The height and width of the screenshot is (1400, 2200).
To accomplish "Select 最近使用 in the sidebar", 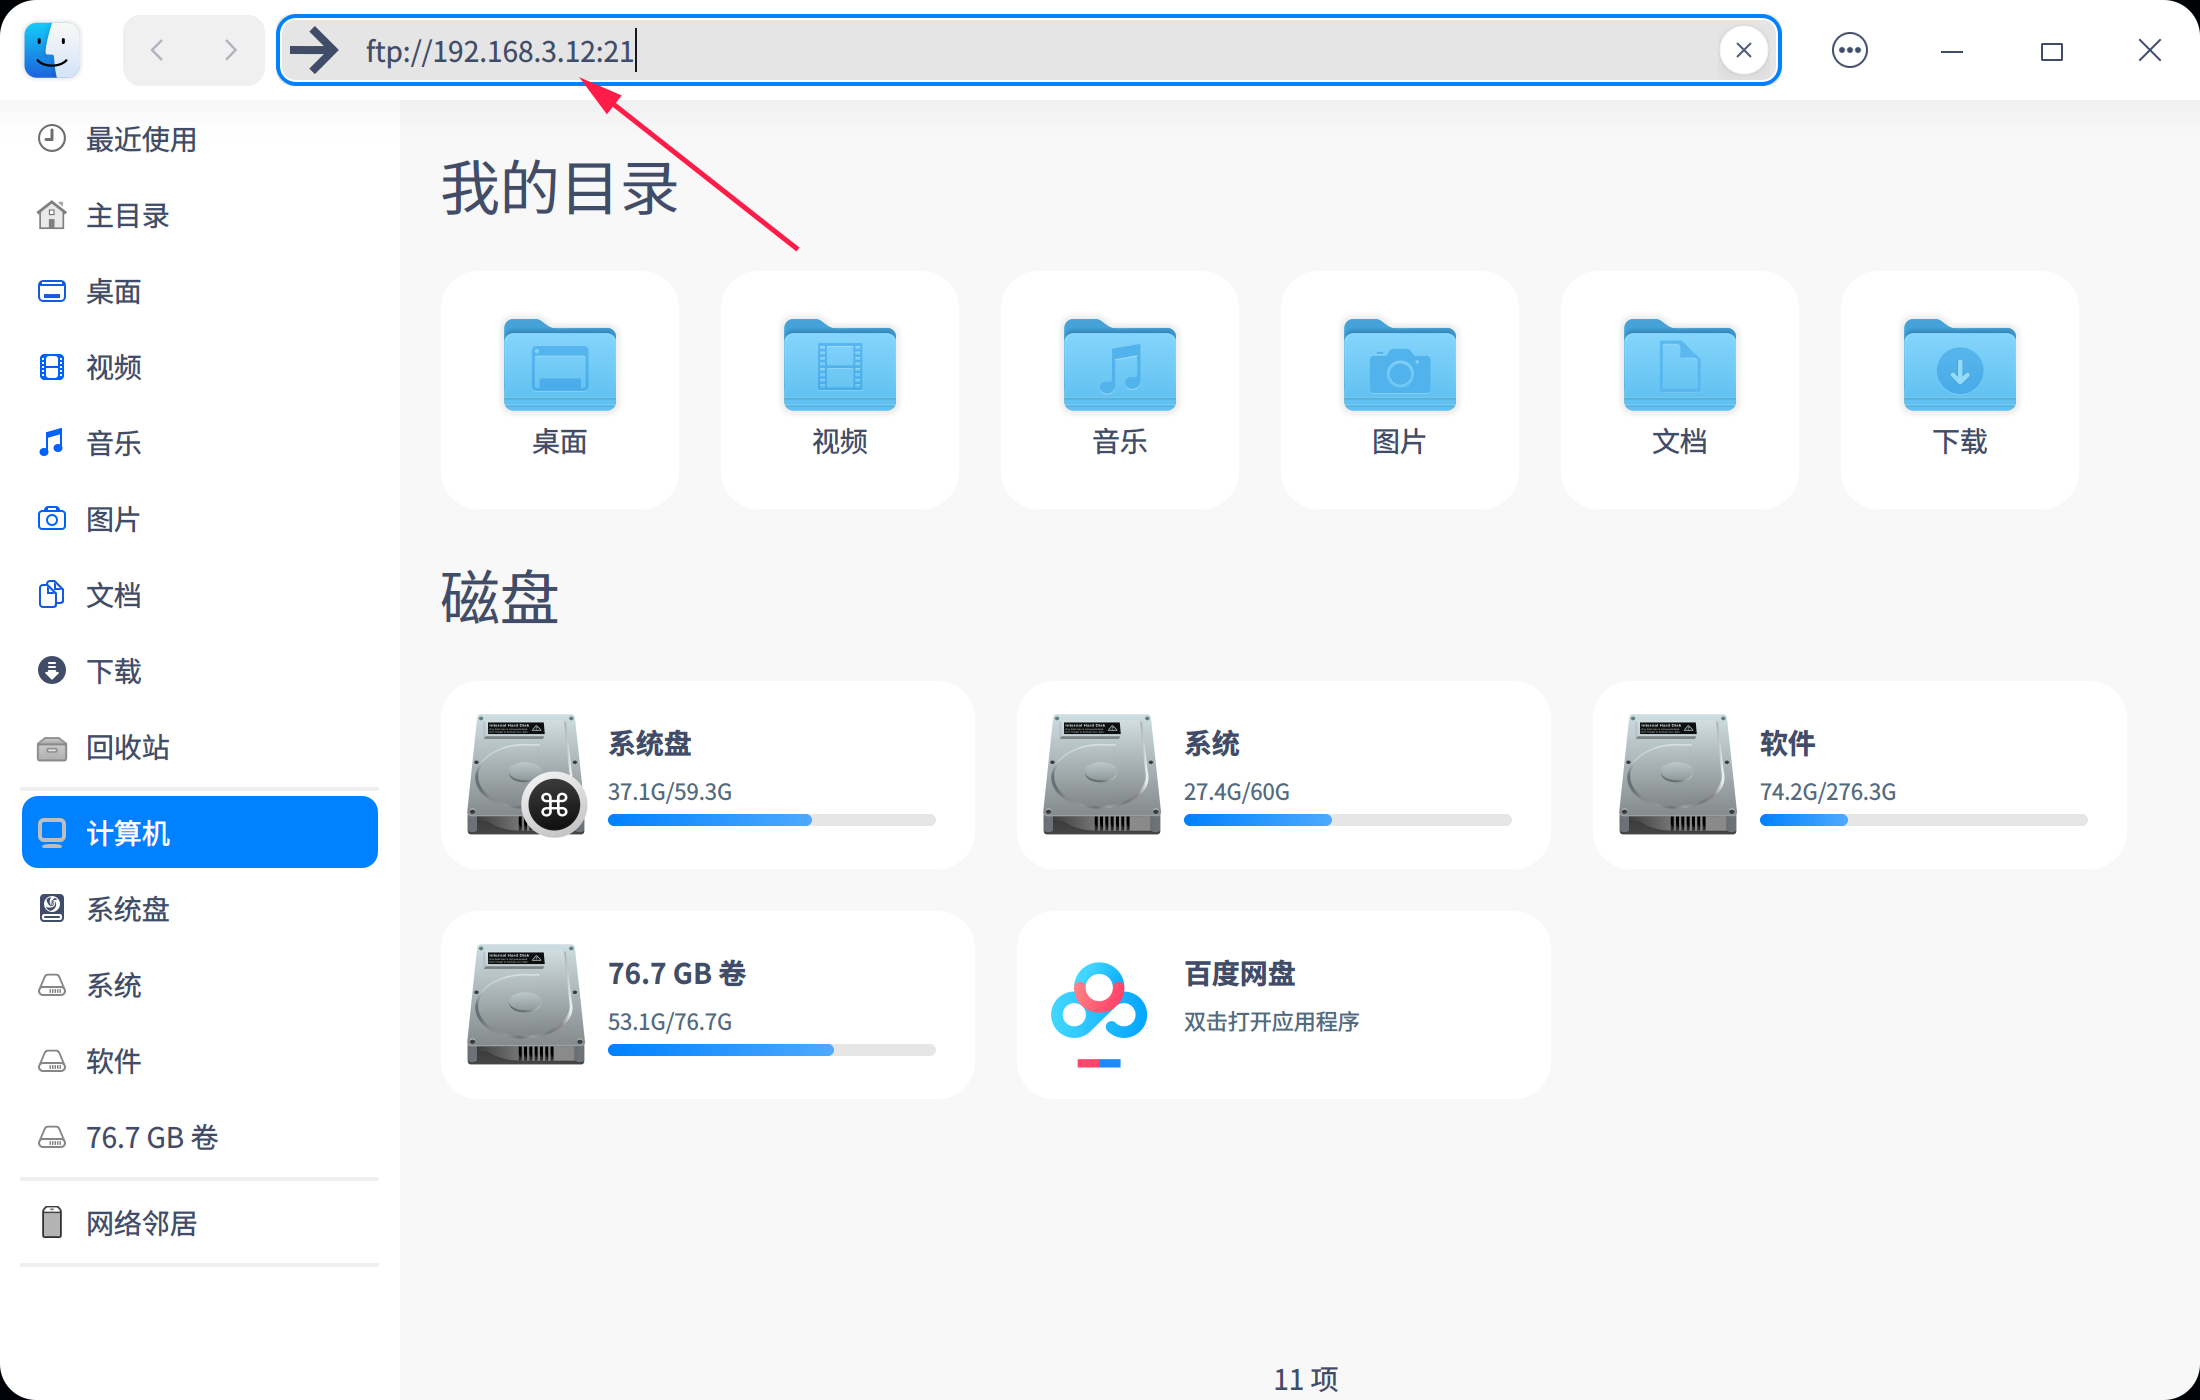I will [140, 139].
